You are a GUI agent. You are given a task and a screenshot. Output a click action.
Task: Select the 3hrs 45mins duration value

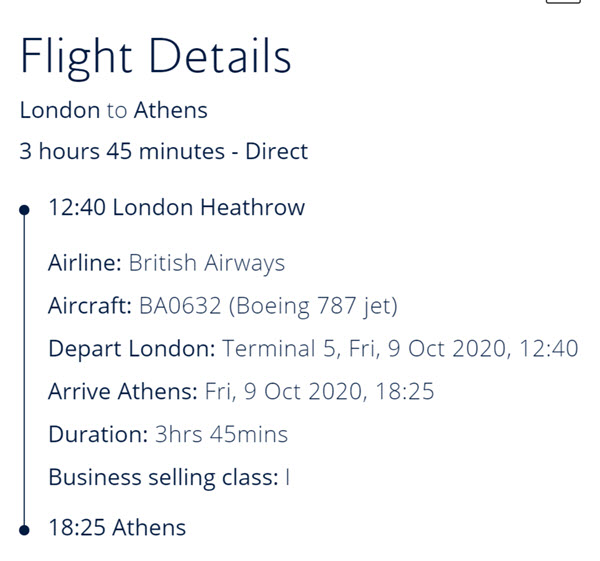221,434
